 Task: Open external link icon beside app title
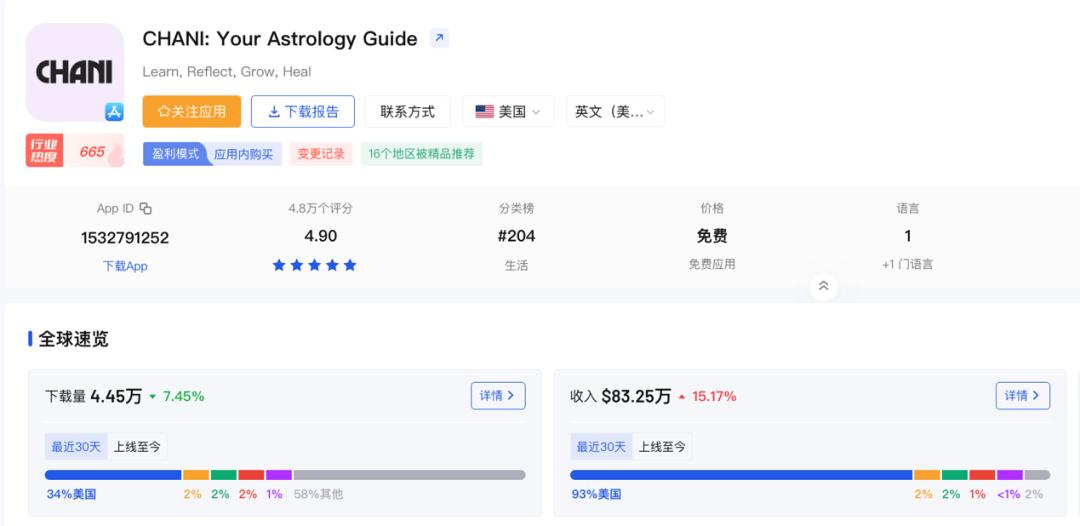coord(439,39)
